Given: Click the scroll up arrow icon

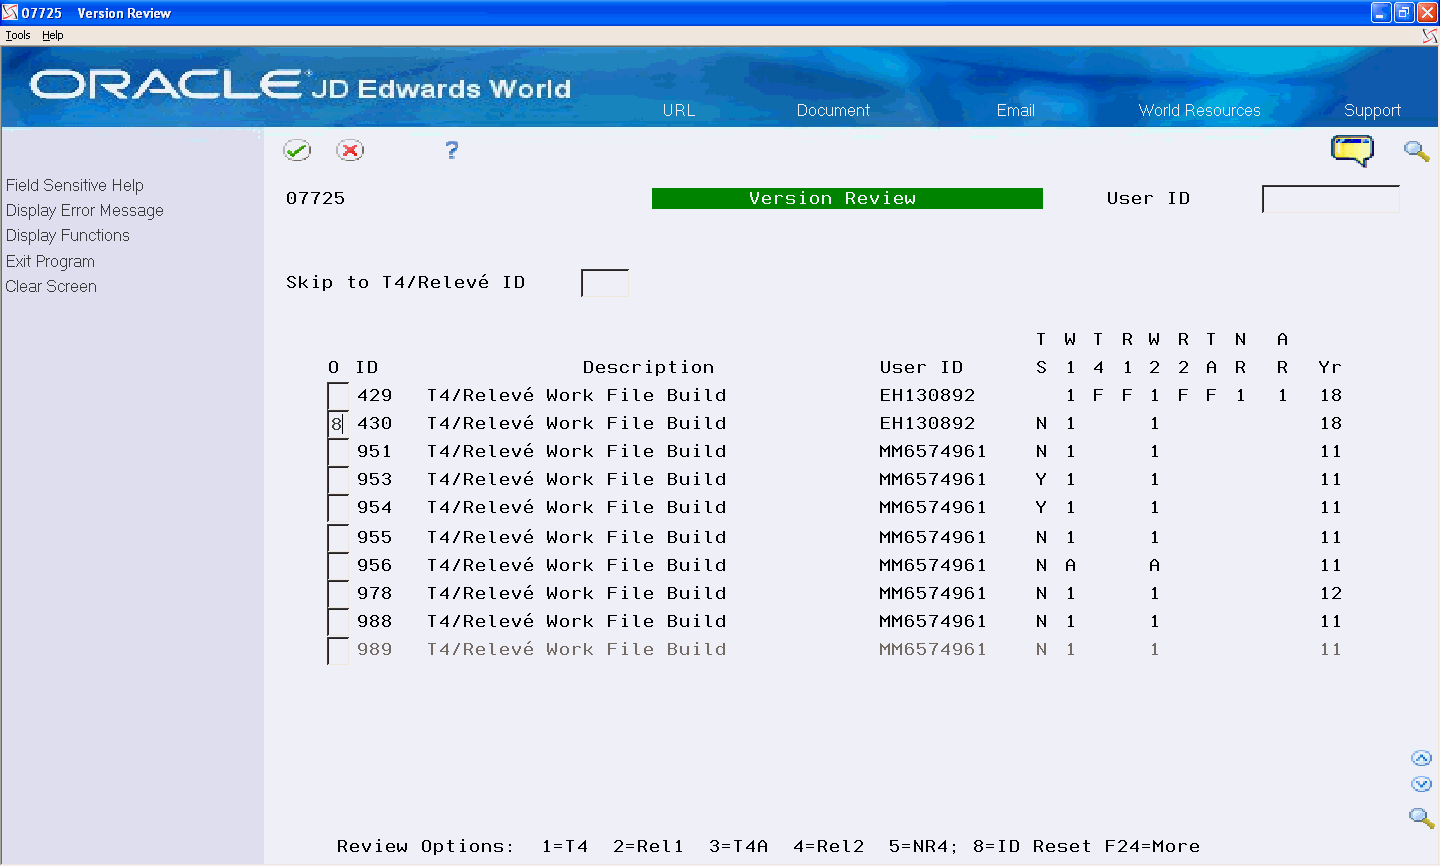Looking at the screenshot, I should pyautogui.click(x=1421, y=758).
